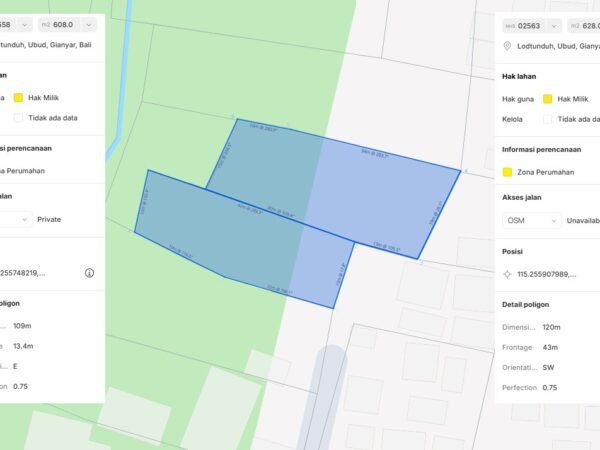The image size is (600, 450).
Task: Click the far-right corner vertex of upper polygon
Action: click(460, 169)
